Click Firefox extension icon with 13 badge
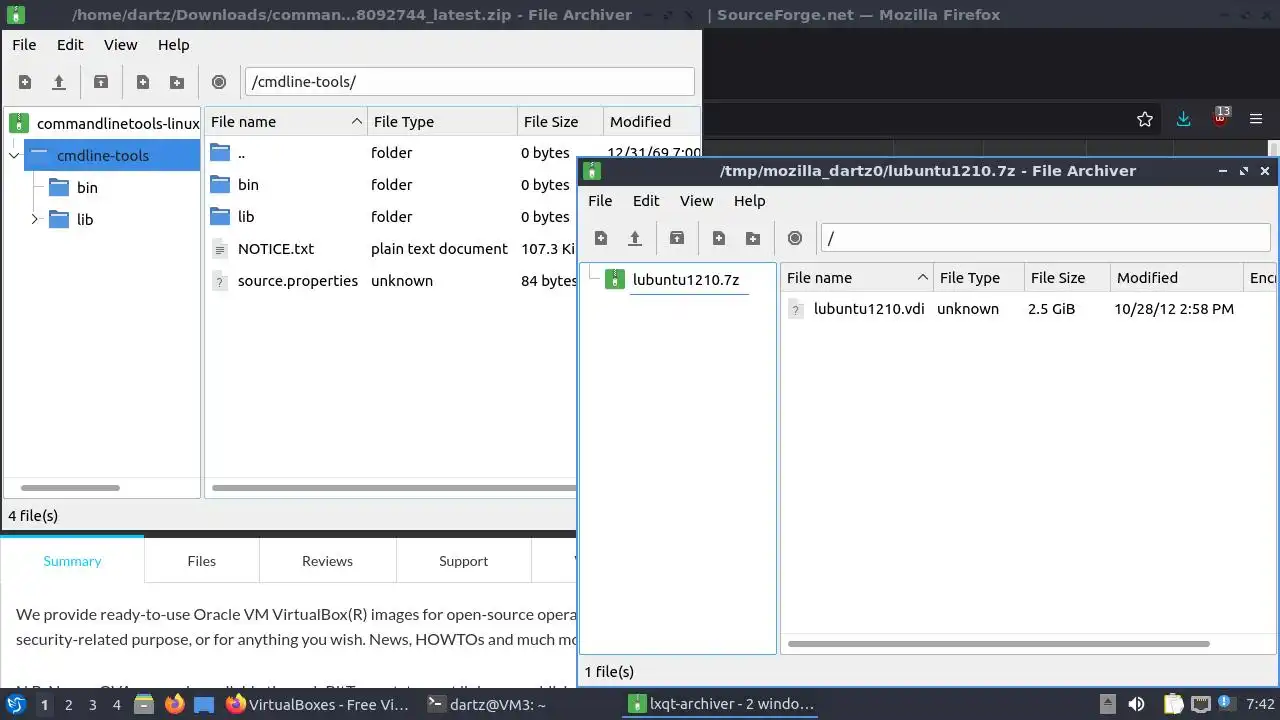 [x=1220, y=117]
